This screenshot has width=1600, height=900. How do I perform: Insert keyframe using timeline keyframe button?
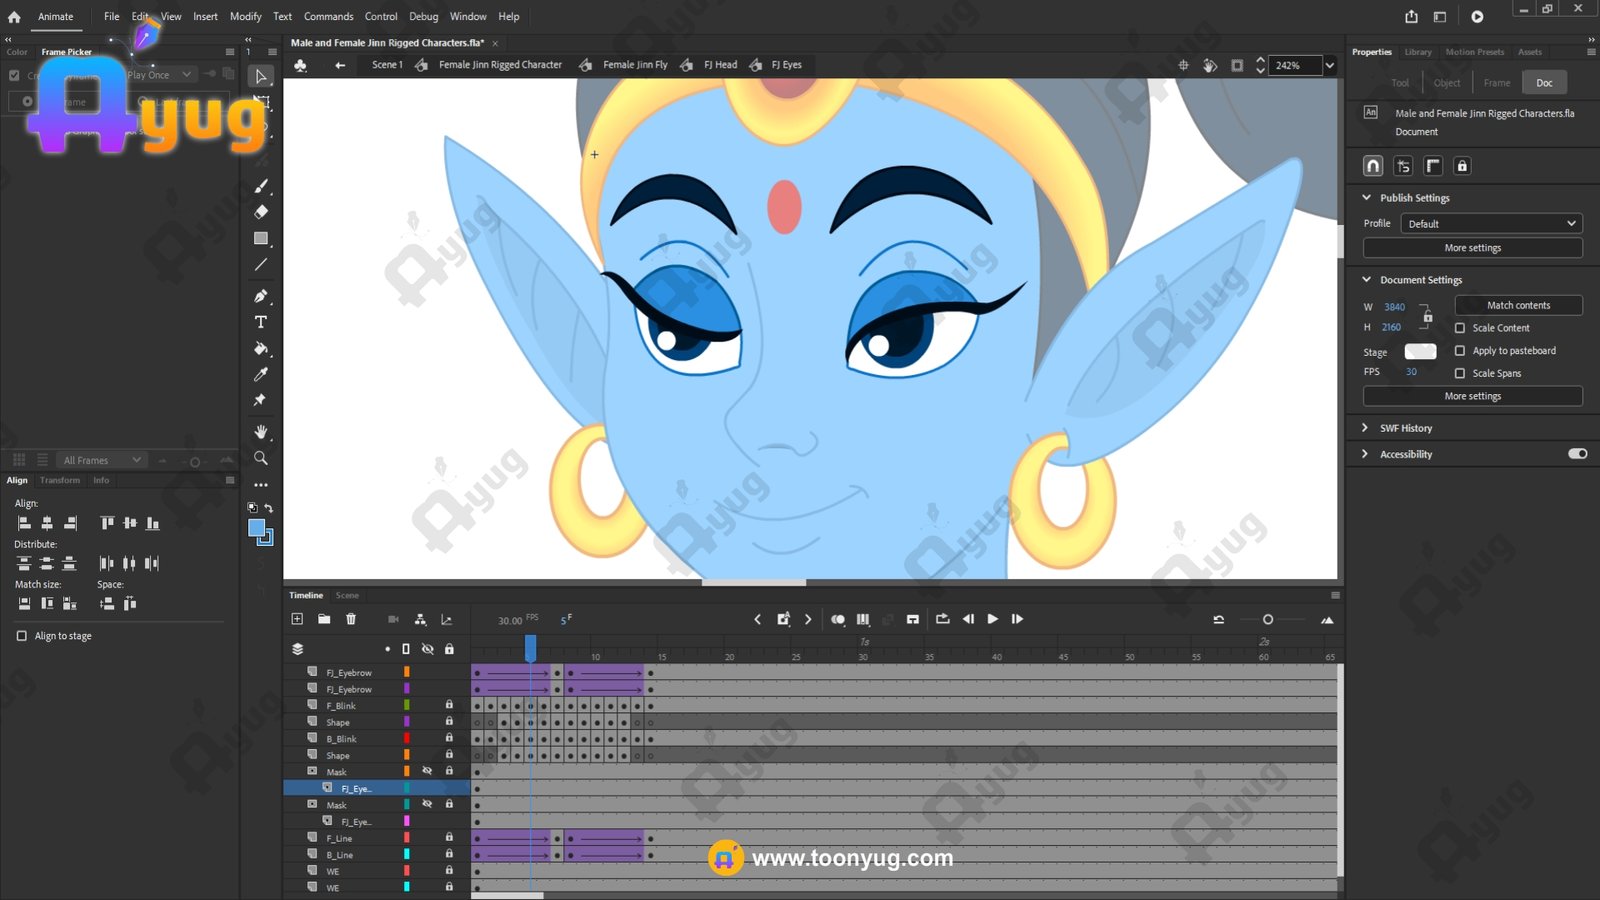tap(784, 620)
